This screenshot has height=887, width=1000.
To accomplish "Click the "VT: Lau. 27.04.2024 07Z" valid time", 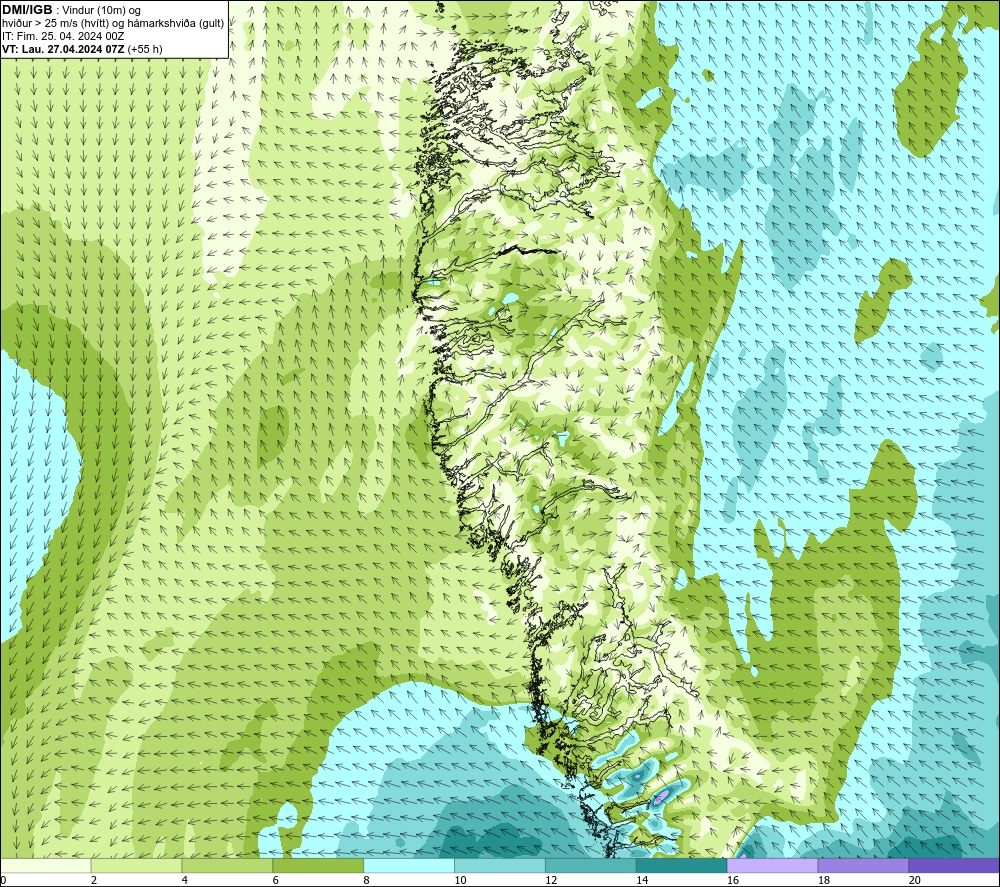I will [x=63, y=49].
